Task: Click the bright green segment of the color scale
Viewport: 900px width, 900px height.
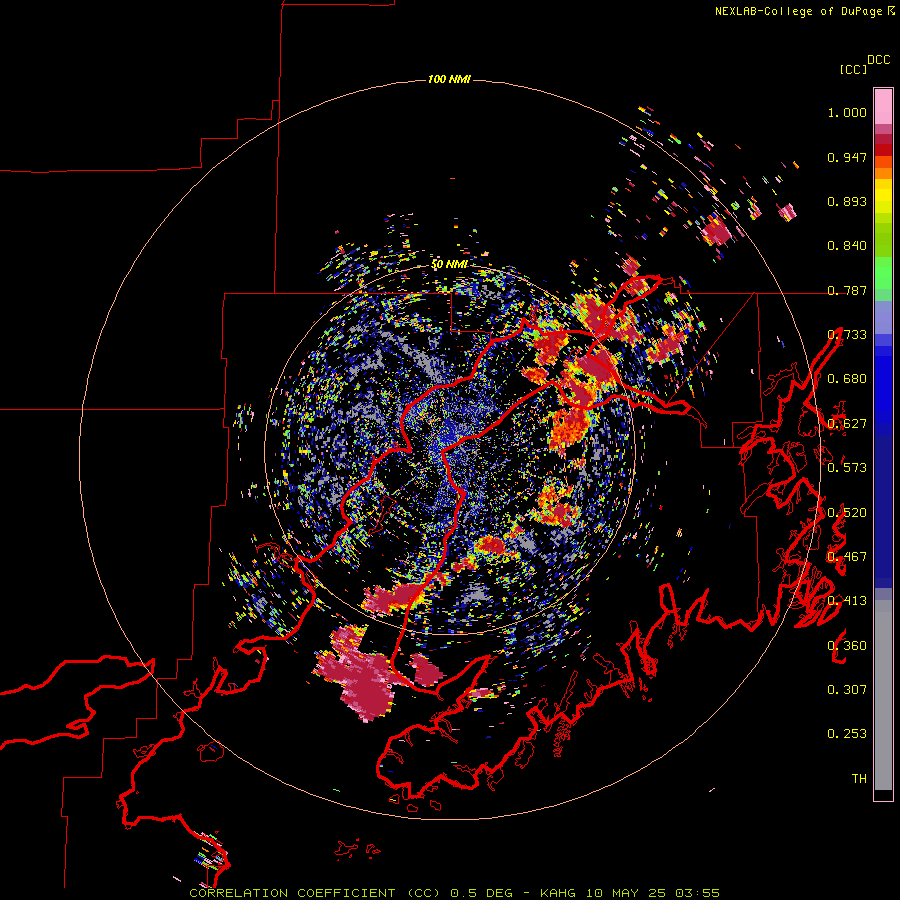Action: (883, 273)
